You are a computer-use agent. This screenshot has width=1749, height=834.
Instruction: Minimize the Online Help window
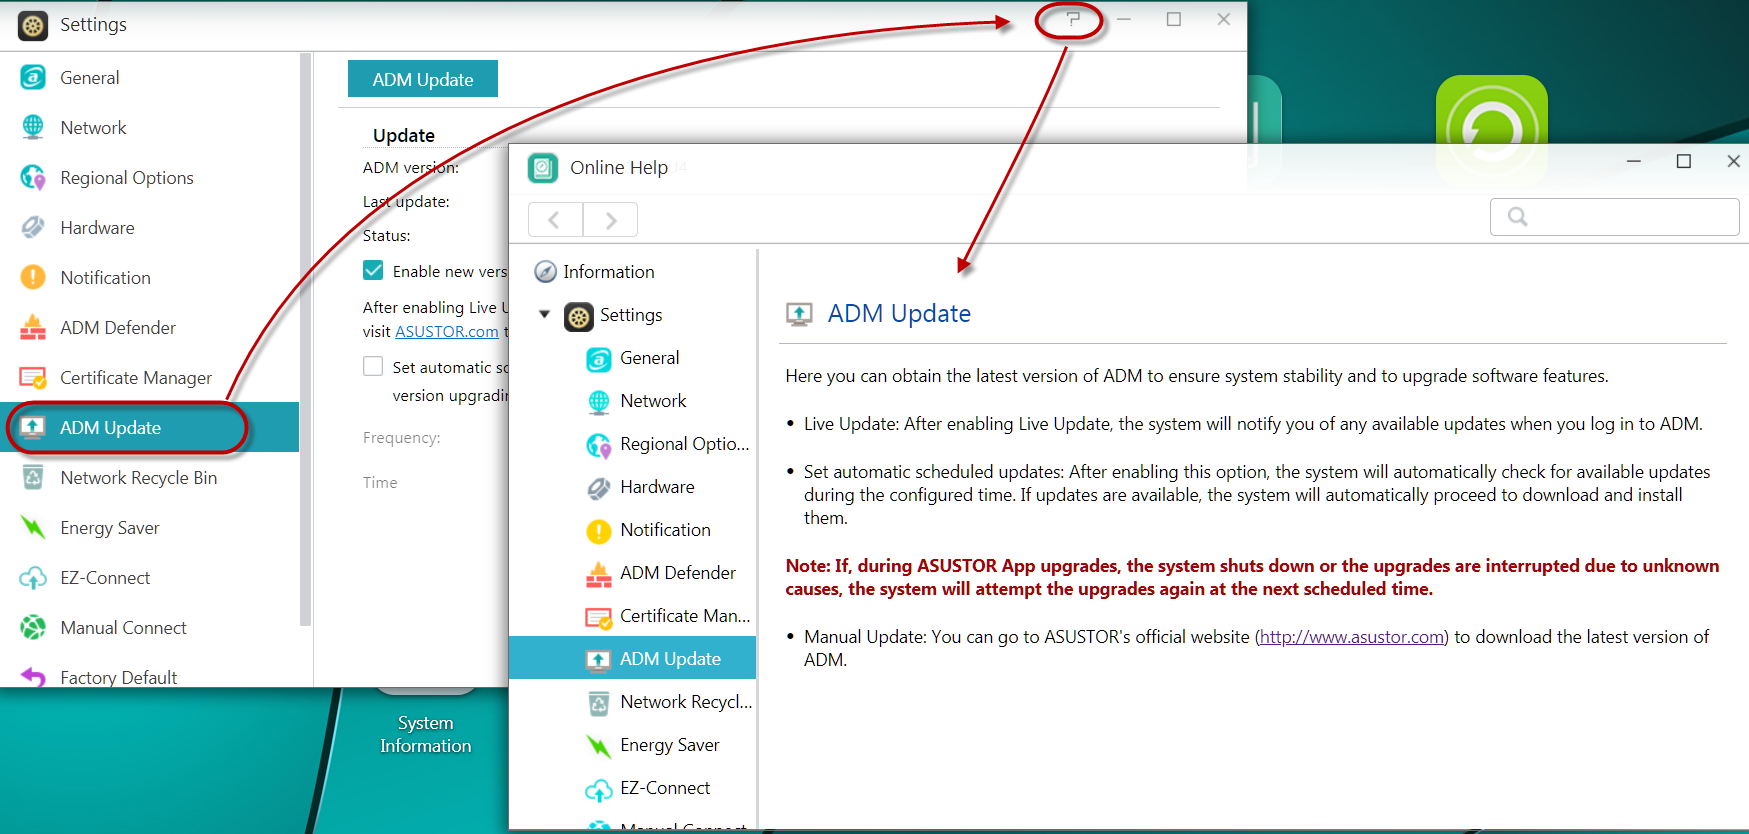pos(1634,161)
